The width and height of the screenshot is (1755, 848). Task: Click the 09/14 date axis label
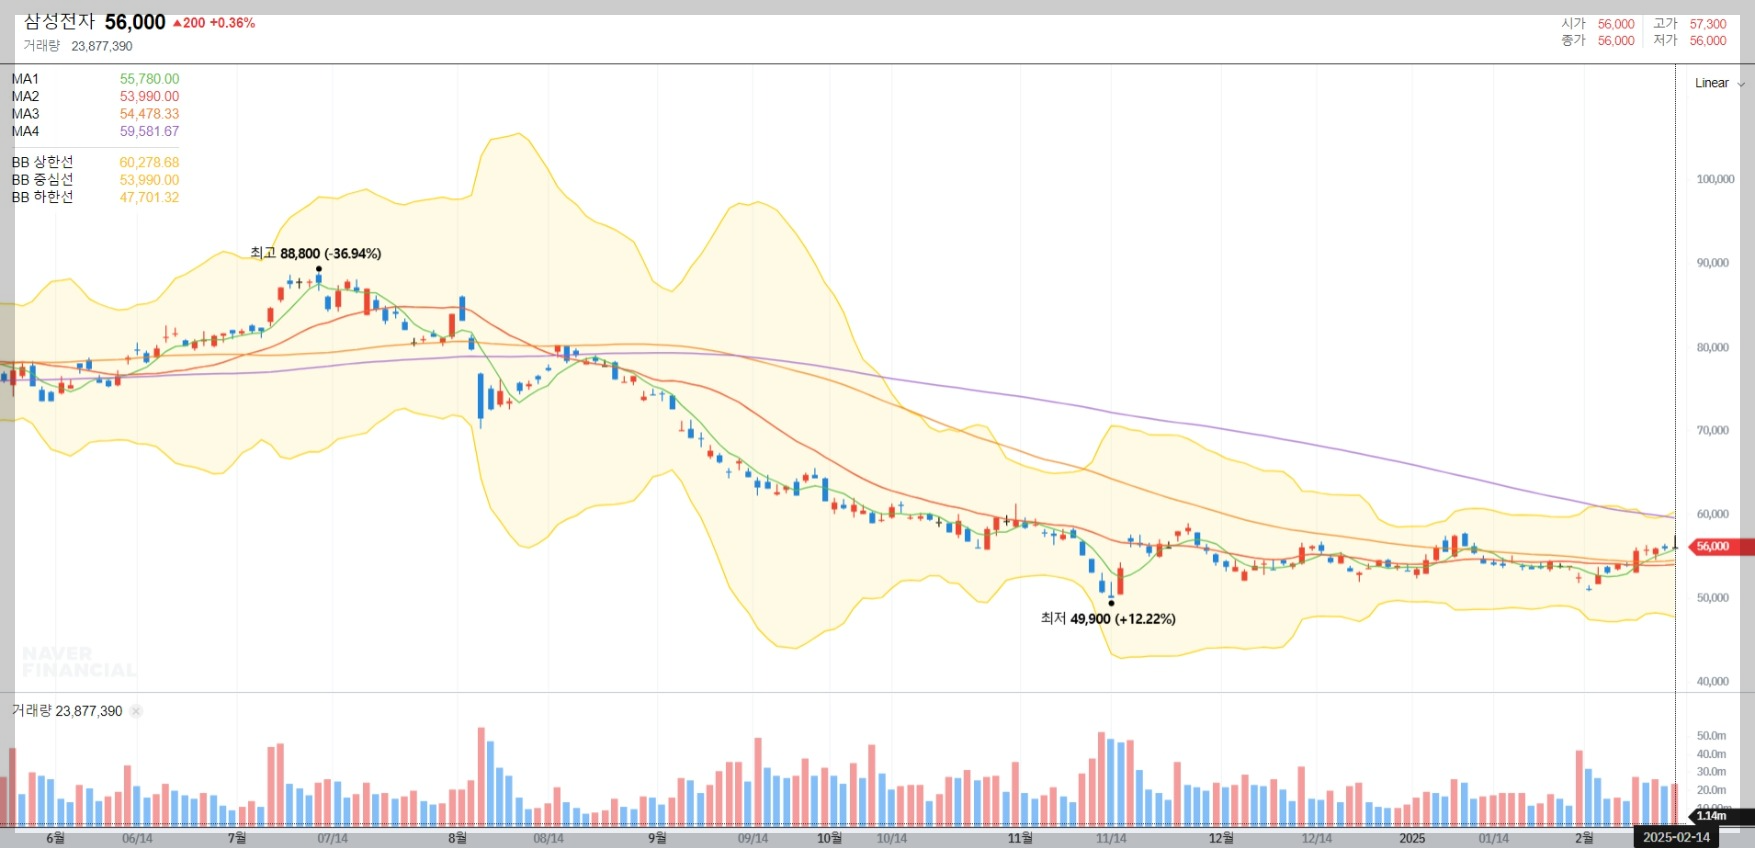click(753, 838)
